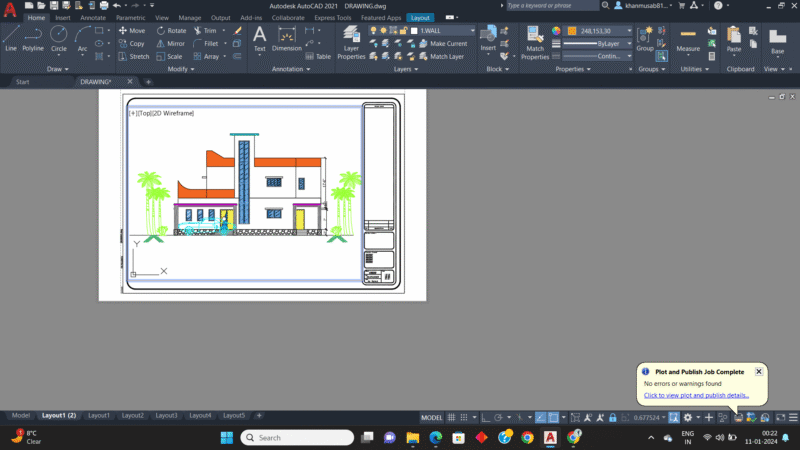Expand the Draw panel

(57, 69)
